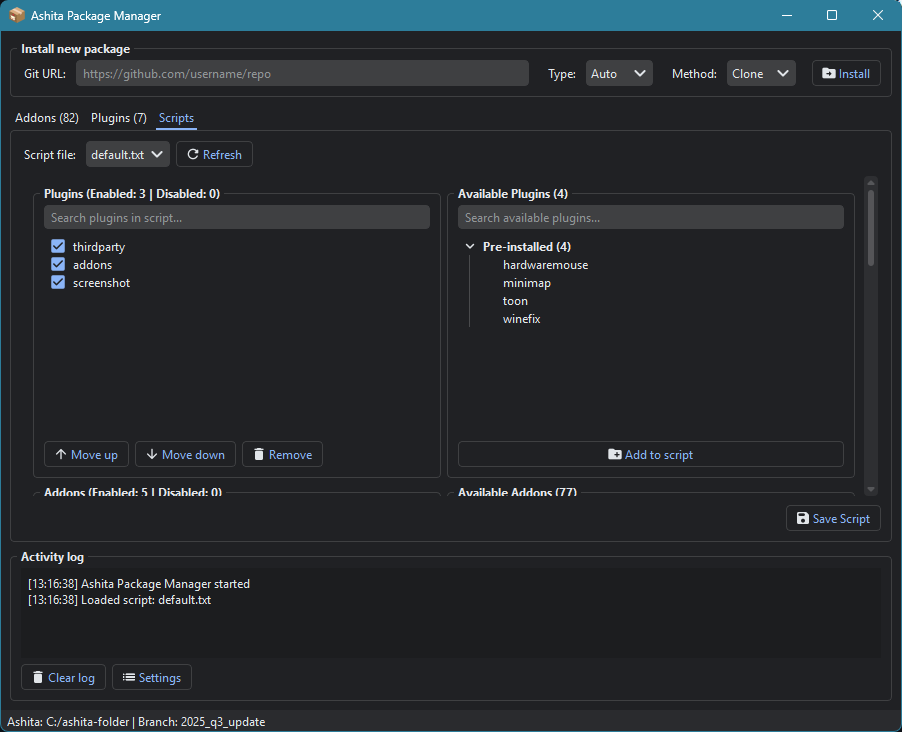This screenshot has width=902, height=732.
Task: Collapse the Pre-installed (4) group
Action: pyautogui.click(x=470, y=246)
